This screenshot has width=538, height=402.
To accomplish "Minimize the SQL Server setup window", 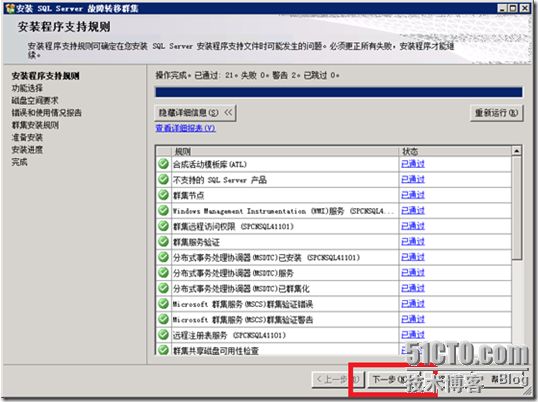I will [x=503, y=8].
